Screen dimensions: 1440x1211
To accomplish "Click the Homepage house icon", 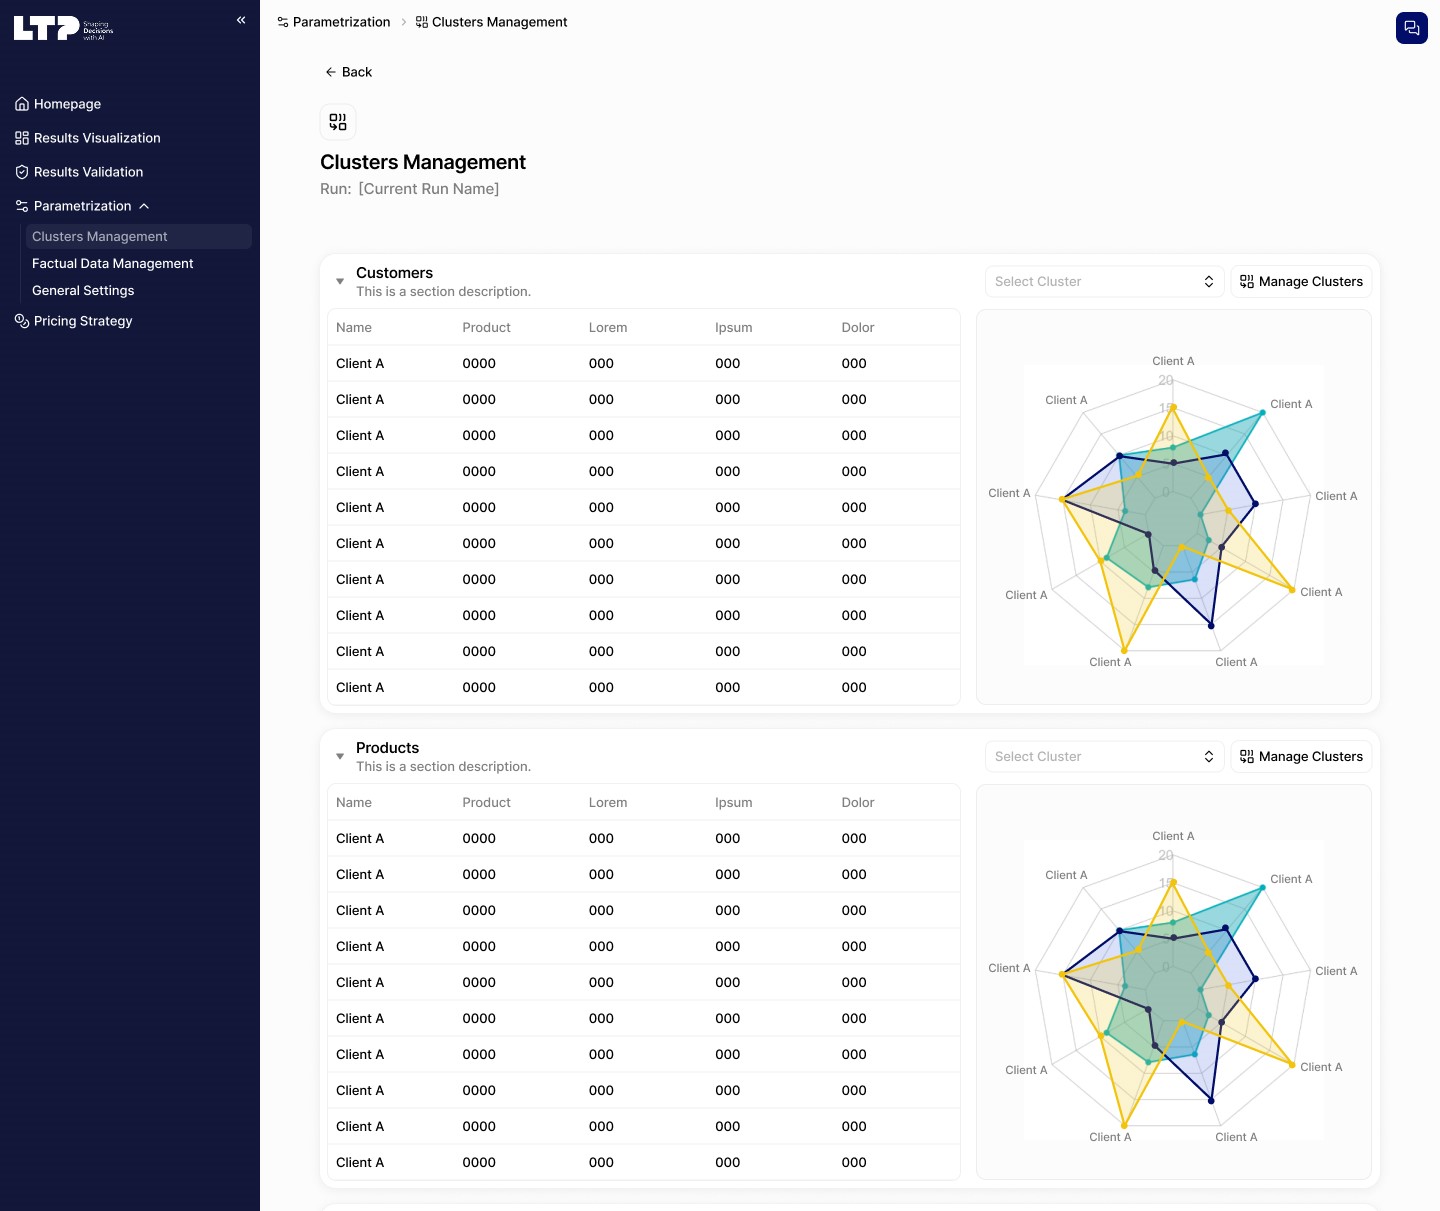I will click(x=21, y=103).
